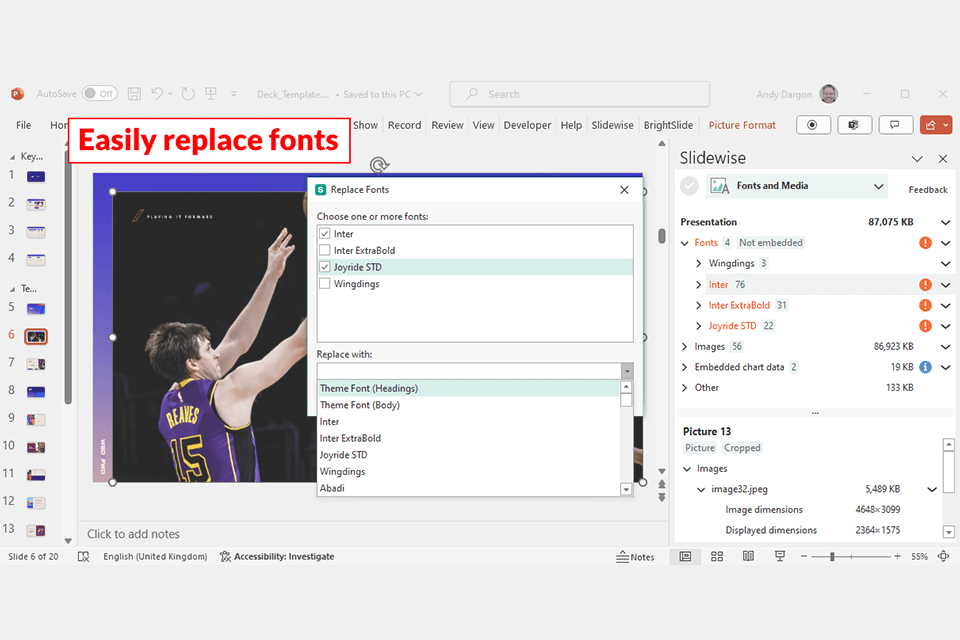
Task: Select Theme Font (Headings) option
Action: coord(468,388)
